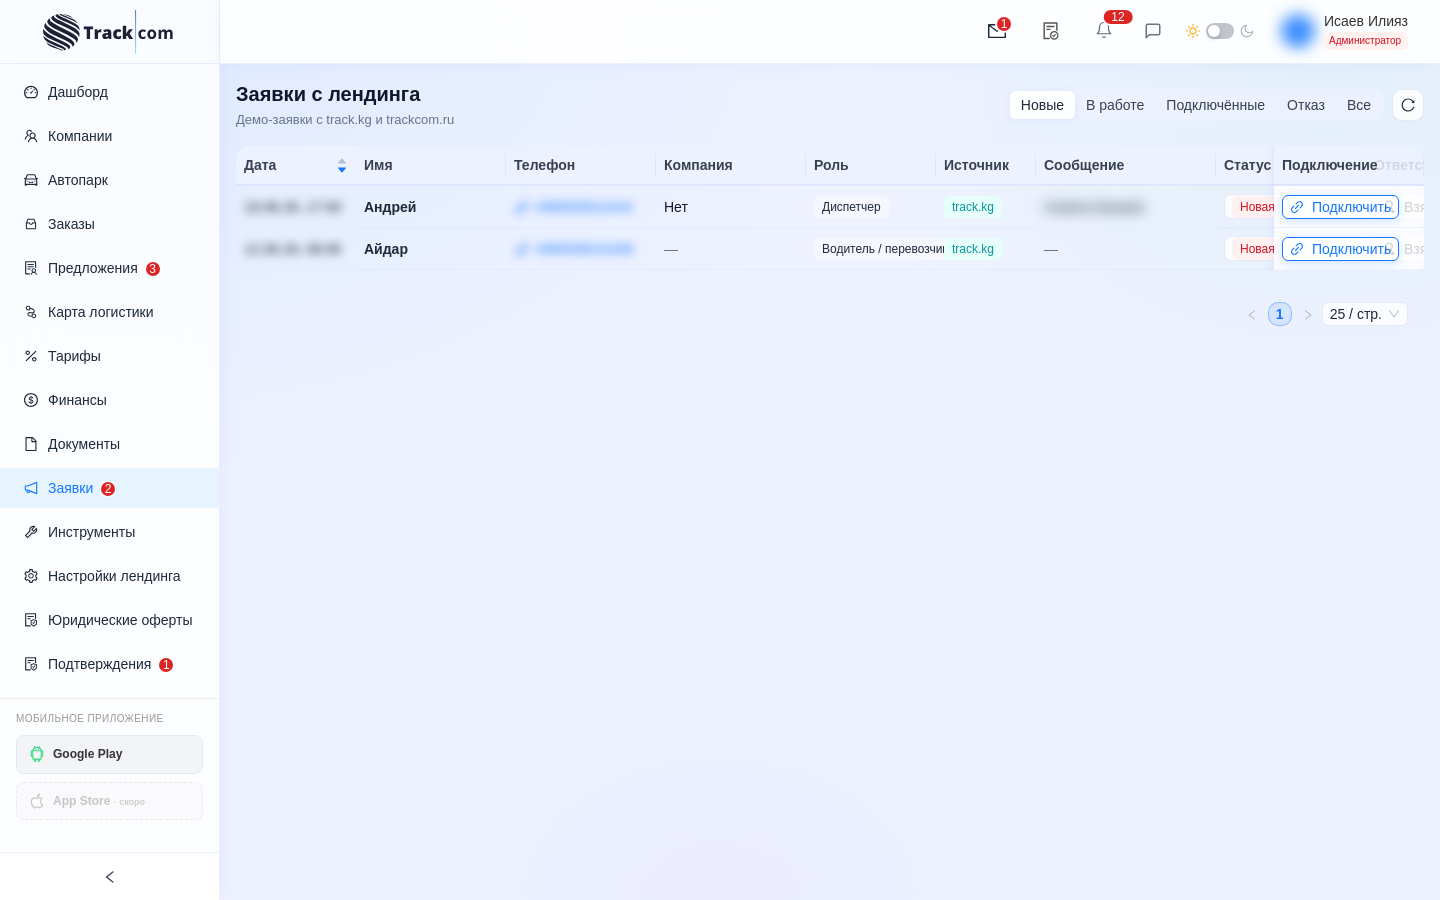Switch to the Подключённые tab
1440x900 pixels.
pyautogui.click(x=1215, y=105)
